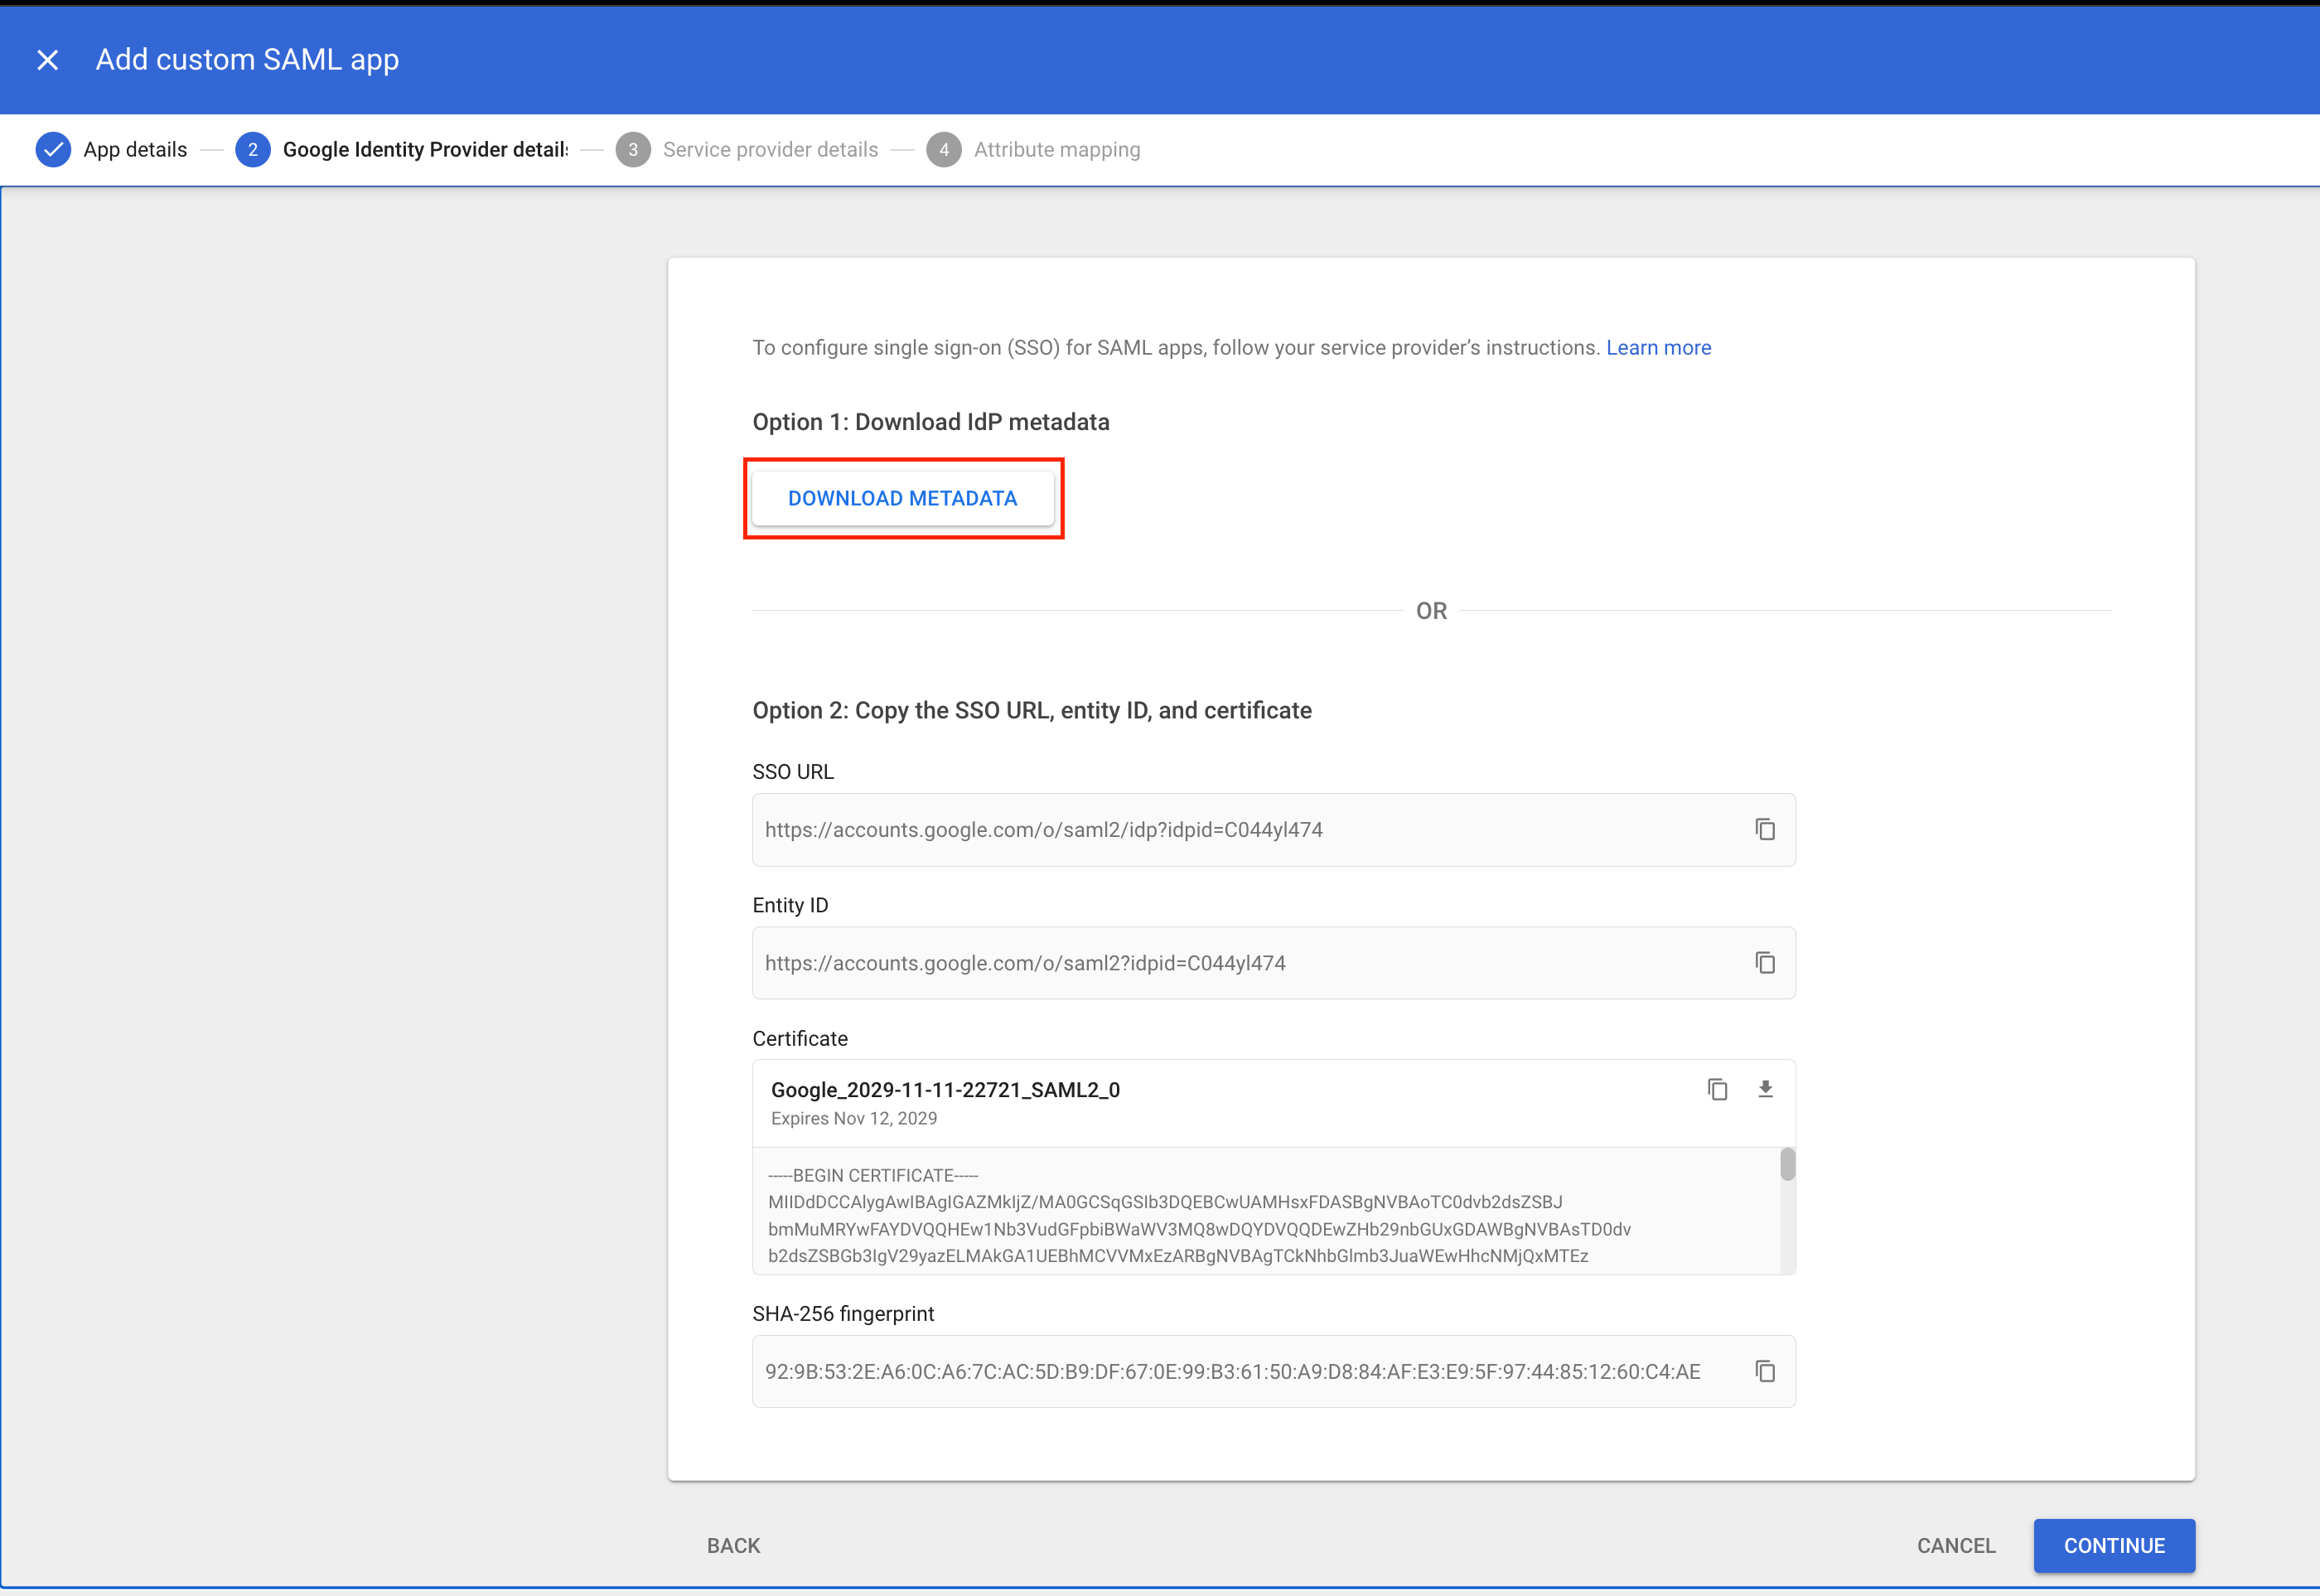Copy the Entity ID value
The image size is (2320, 1596).
1765,962
